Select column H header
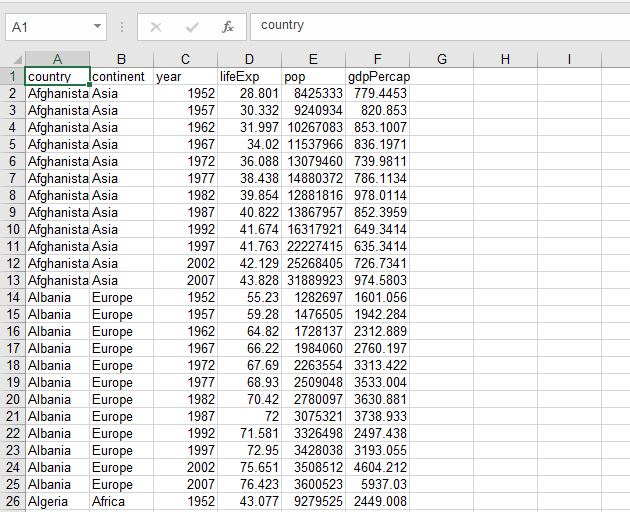Viewport: 630px width, 512px height. tap(505, 59)
